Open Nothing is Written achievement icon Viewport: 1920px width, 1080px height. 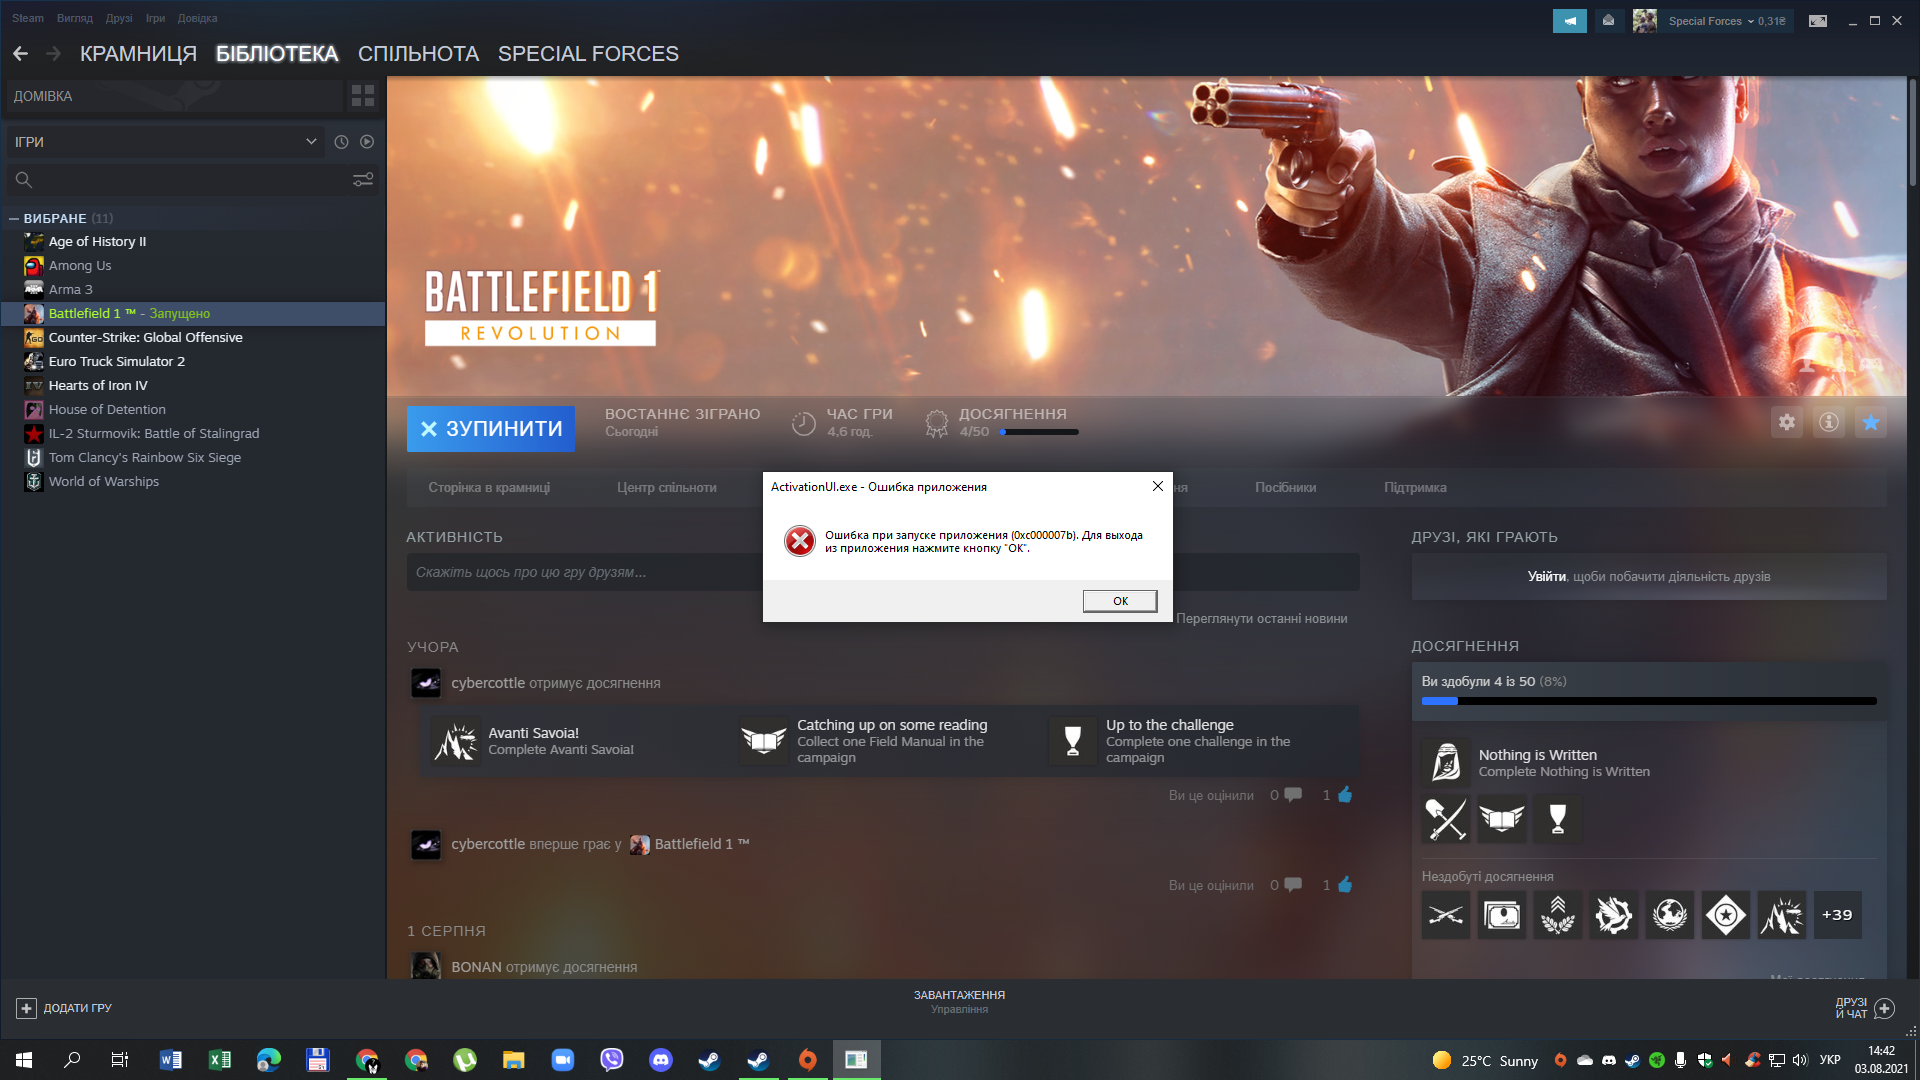tap(1446, 762)
